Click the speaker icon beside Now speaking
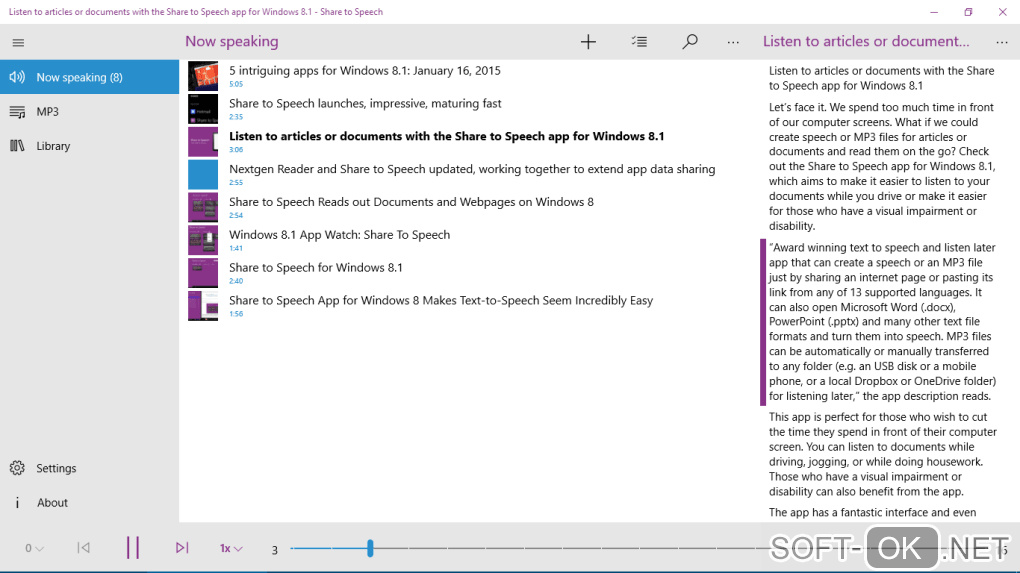 [17, 77]
